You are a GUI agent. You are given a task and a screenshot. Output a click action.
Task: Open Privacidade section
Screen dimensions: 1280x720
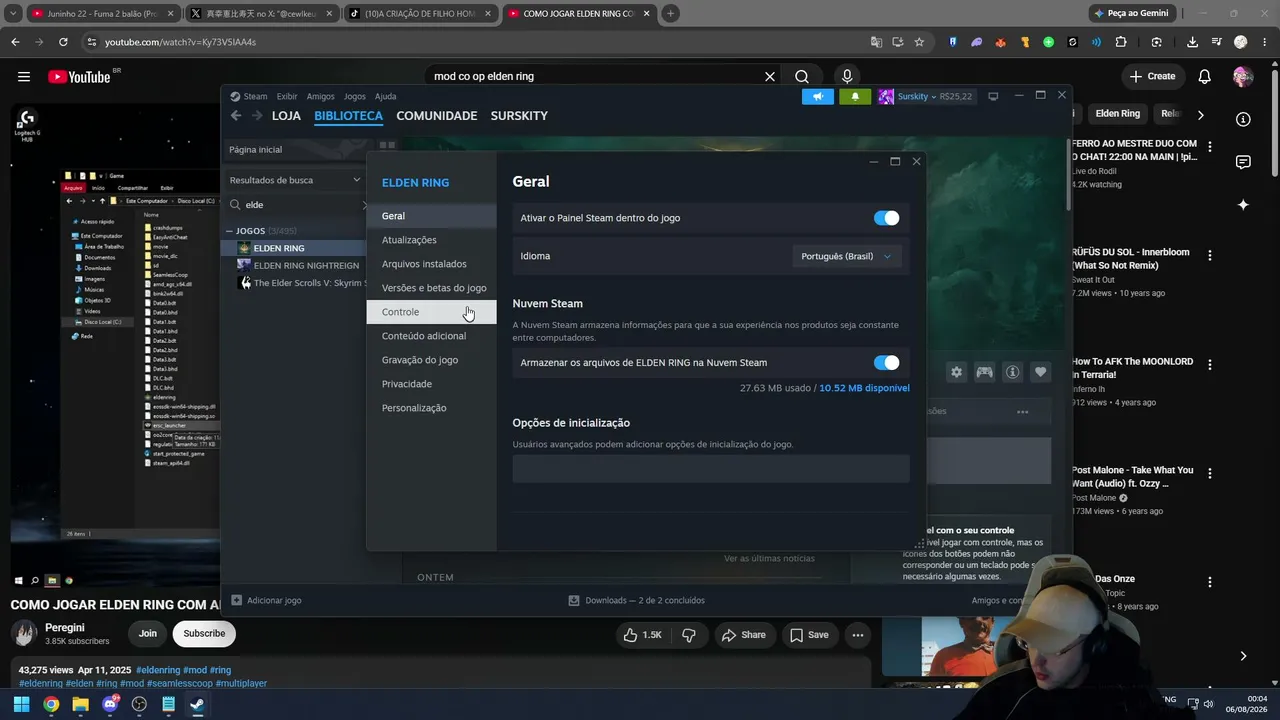(x=431, y=384)
